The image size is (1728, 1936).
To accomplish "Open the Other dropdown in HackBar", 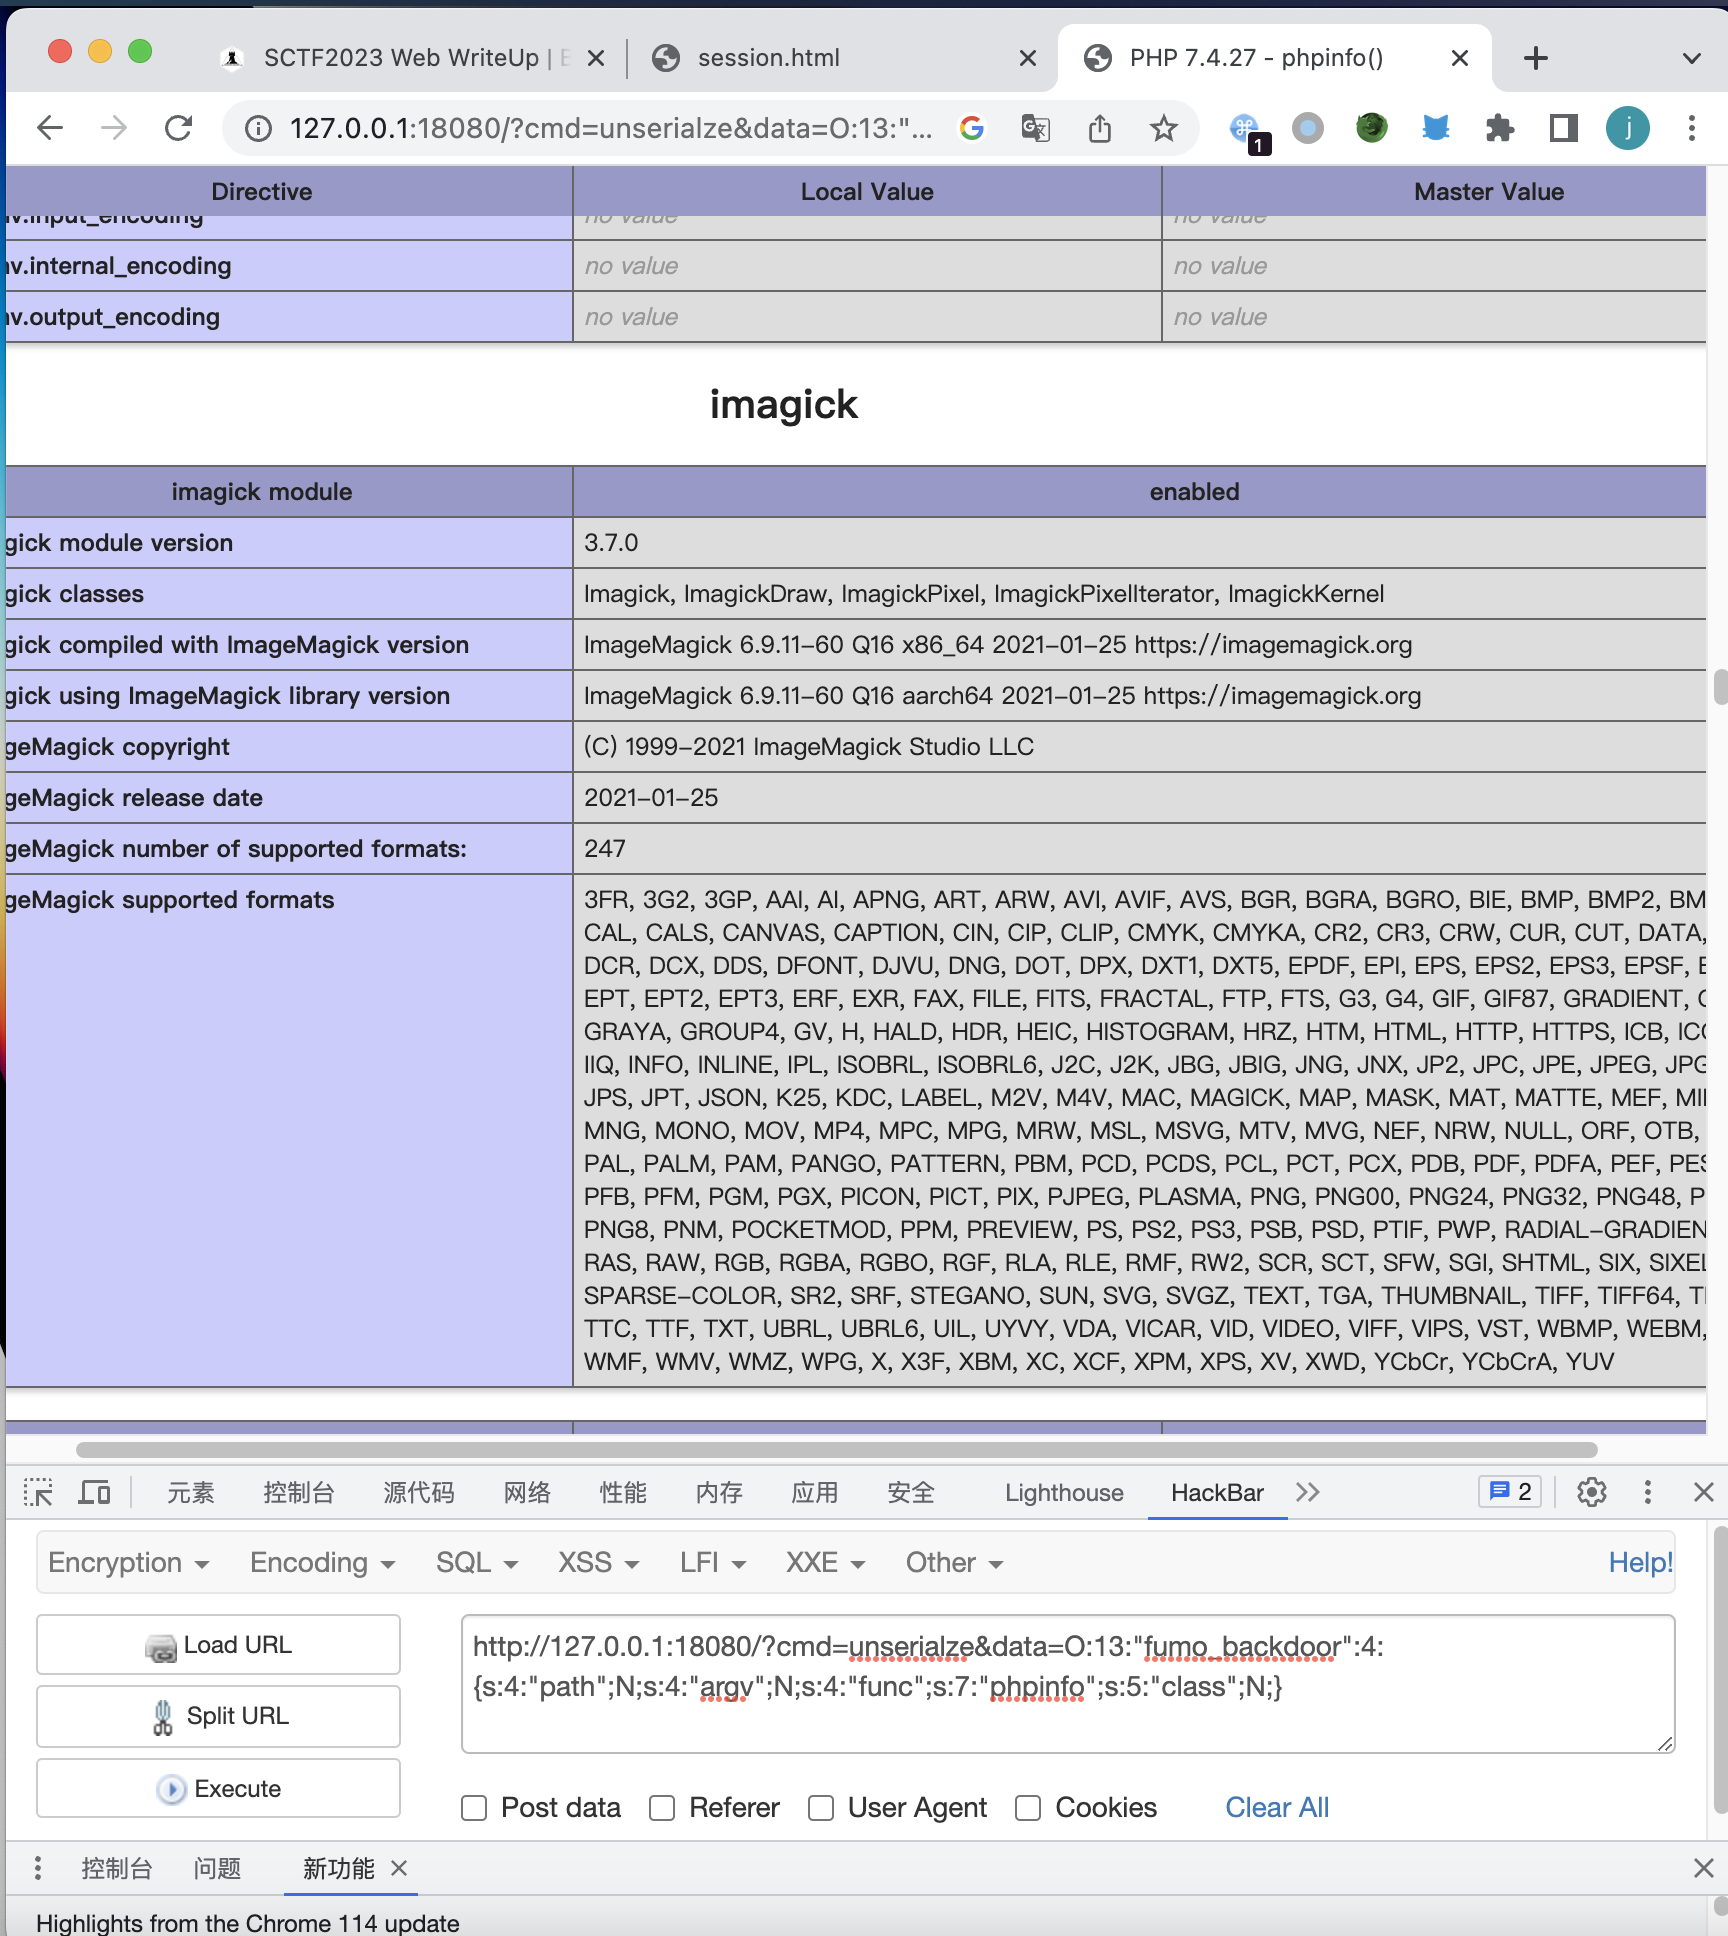I will click(x=954, y=1563).
